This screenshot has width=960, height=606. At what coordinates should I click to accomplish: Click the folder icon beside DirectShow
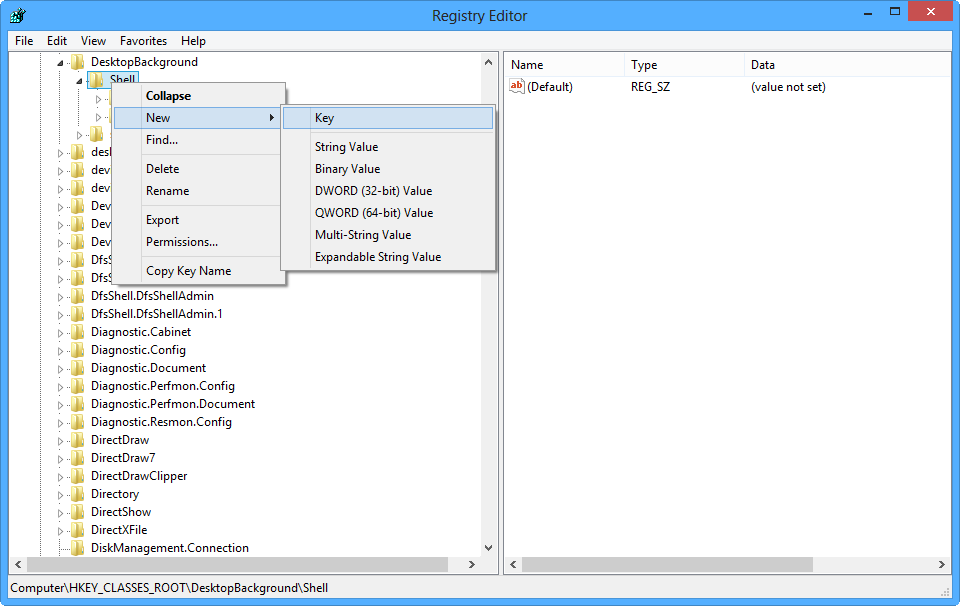pos(78,512)
